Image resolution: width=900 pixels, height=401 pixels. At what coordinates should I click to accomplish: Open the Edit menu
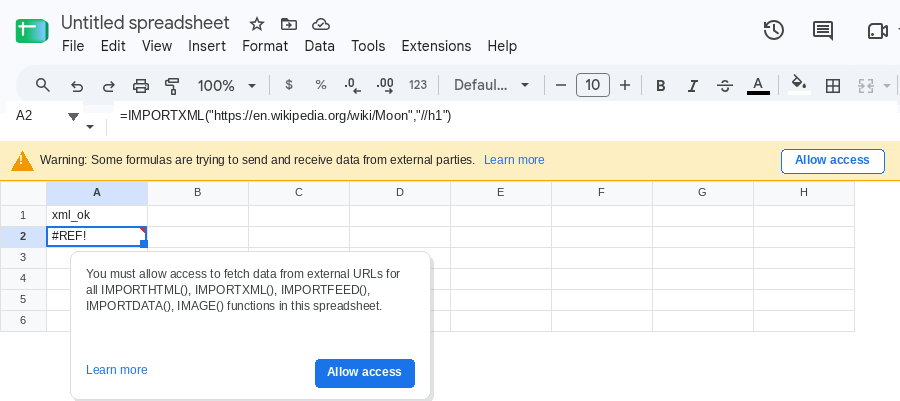[x=113, y=46]
